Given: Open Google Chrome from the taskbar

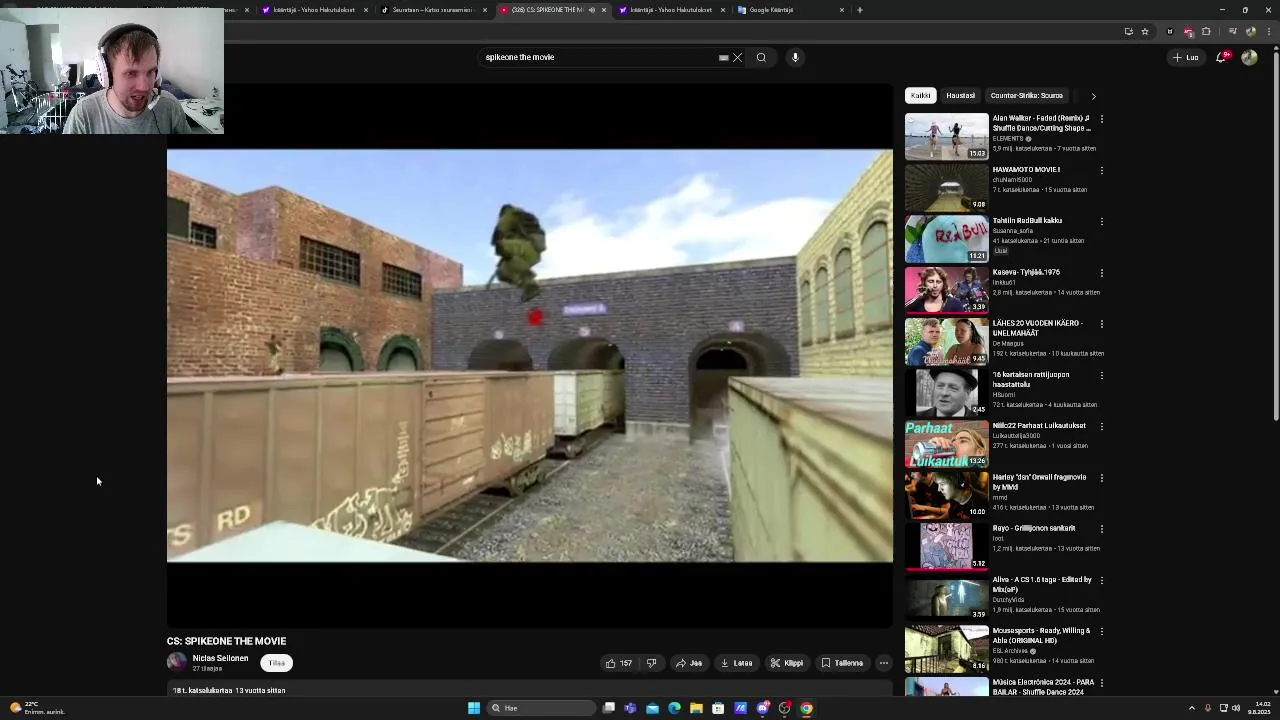Looking at the screenshot, I should pos(806,708).
